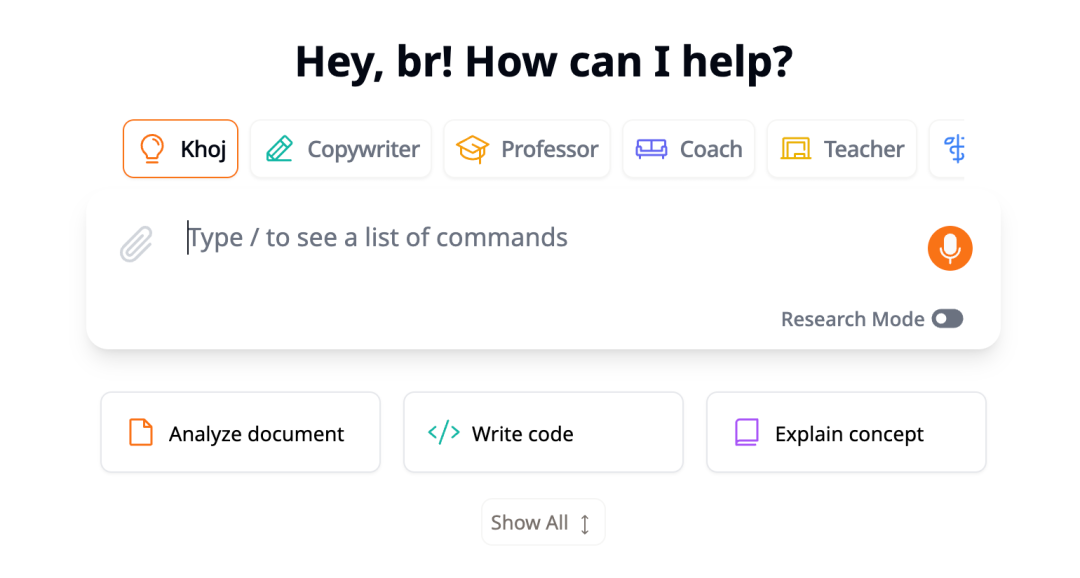The width and height of the screenshot is (1080, 578).
Task: Select the Explain concept suggestion
Action: [x=847, y=433]
